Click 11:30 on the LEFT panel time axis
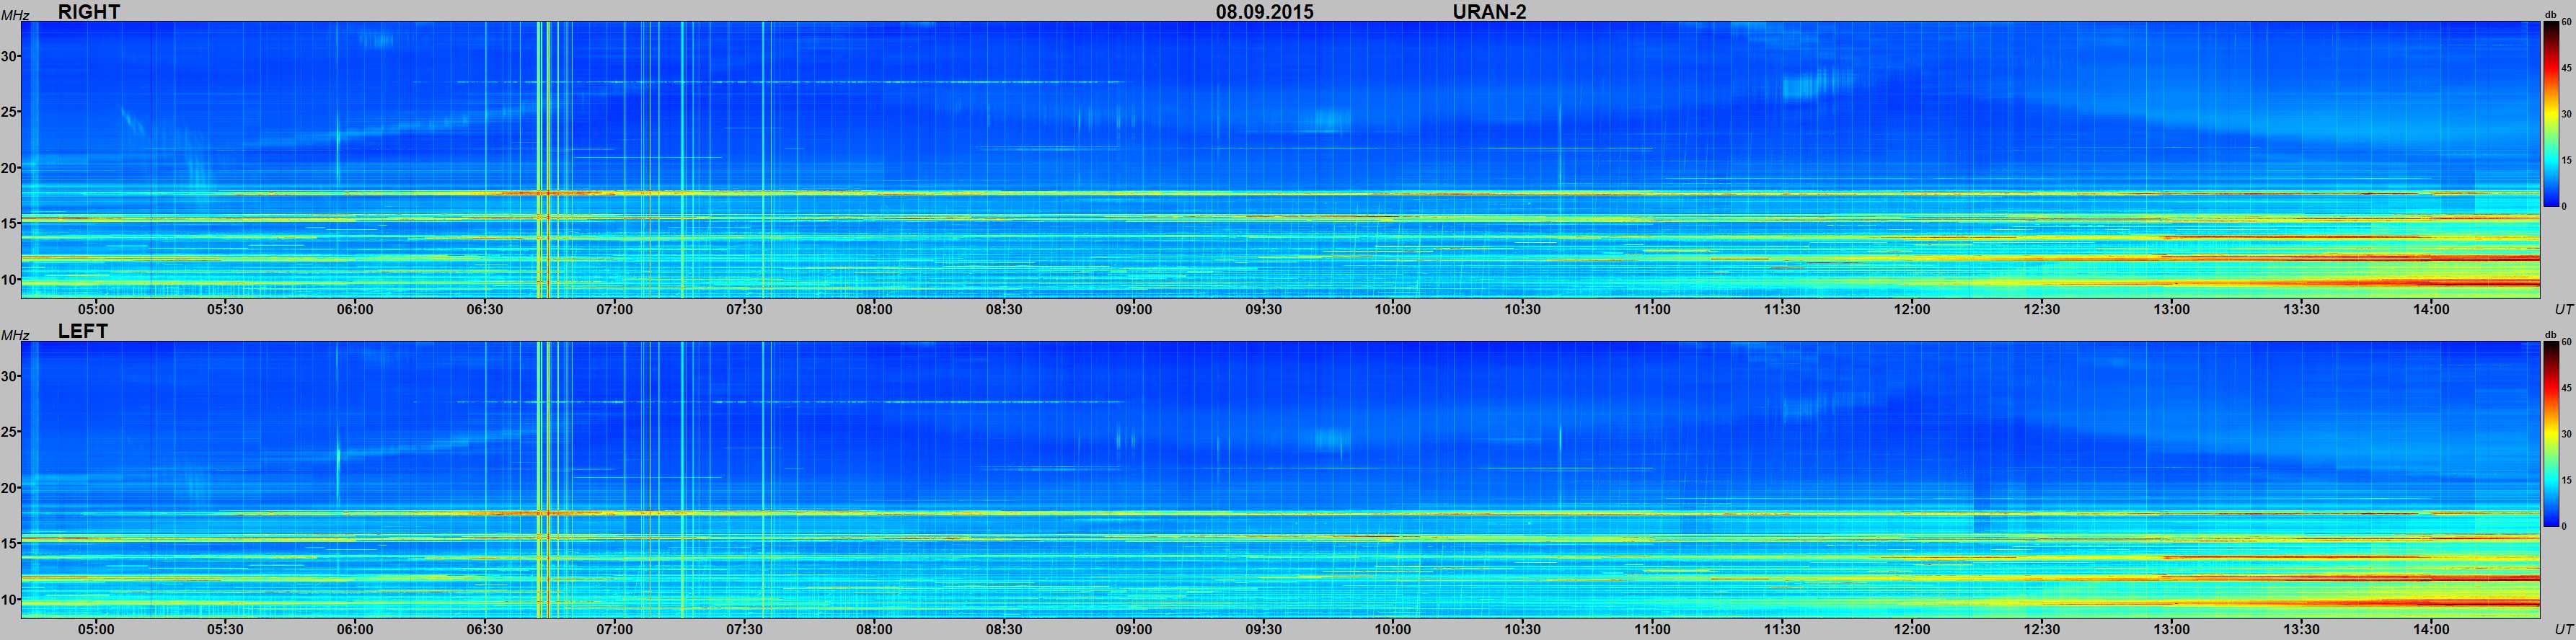 click(1783, 629)
